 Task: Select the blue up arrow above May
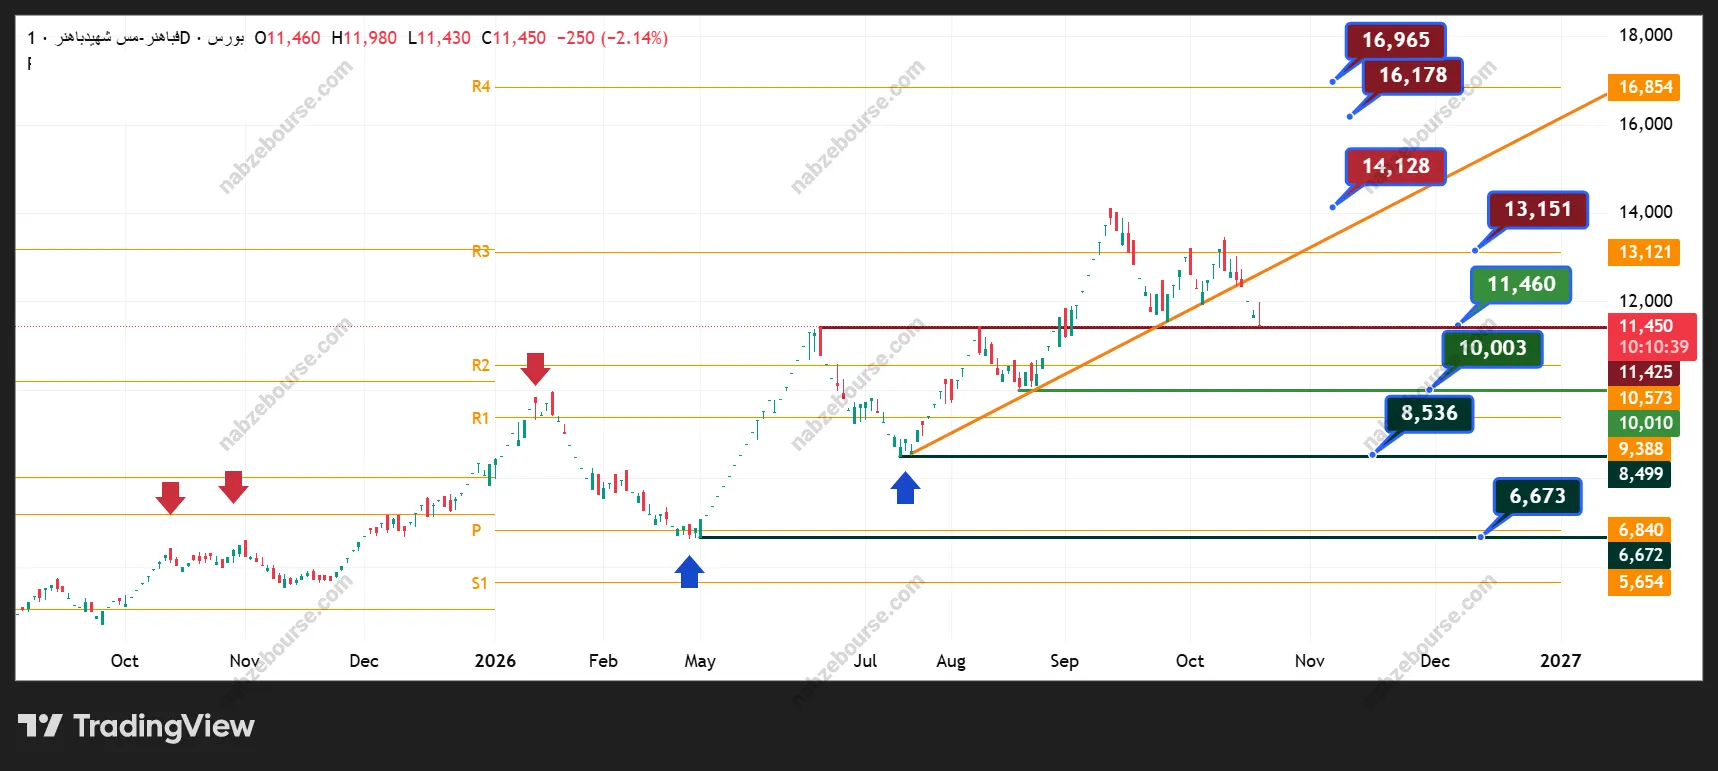pyautogui.click(x=689, y=571)
